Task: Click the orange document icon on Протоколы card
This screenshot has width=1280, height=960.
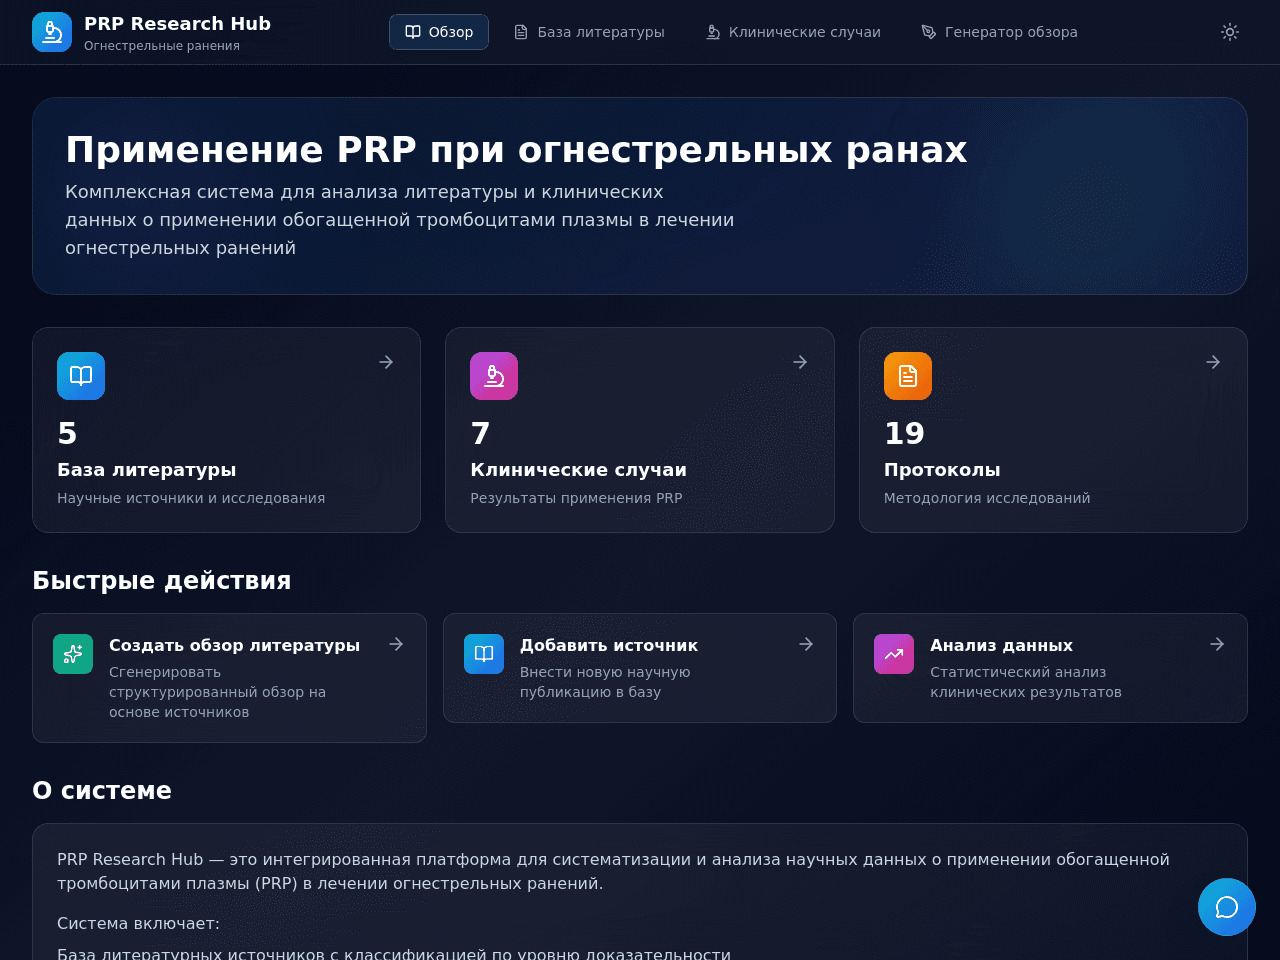Action: tap(908, 376)
